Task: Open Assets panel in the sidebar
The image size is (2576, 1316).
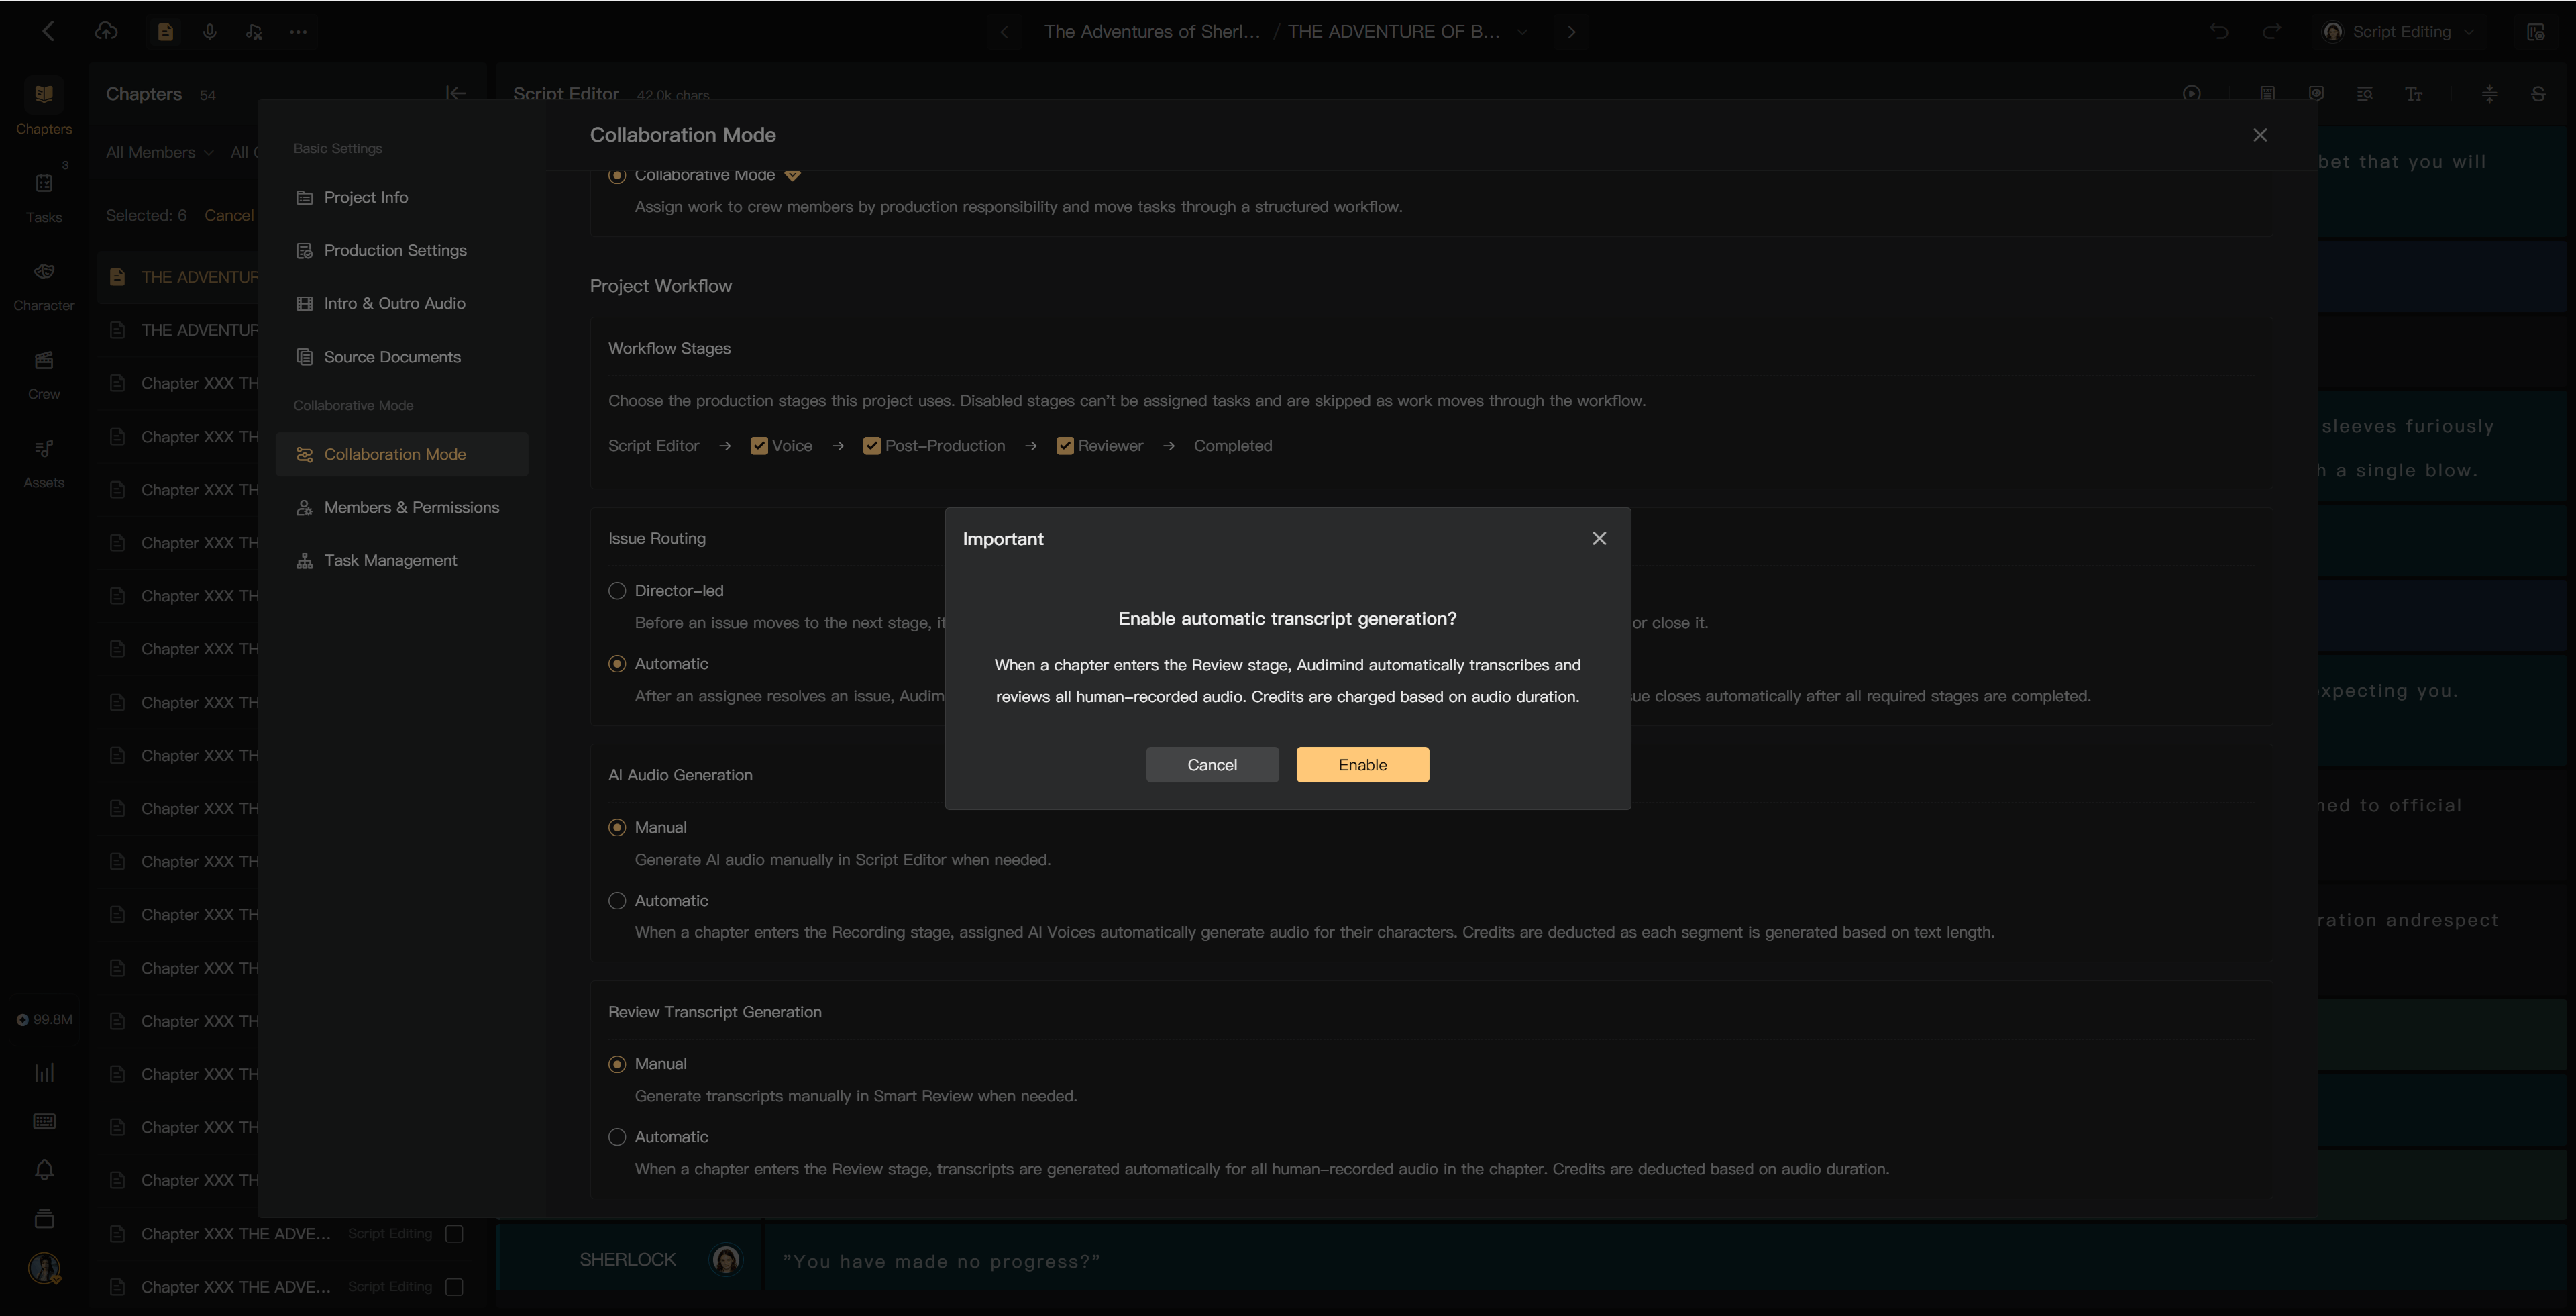Action: (44, 462)
